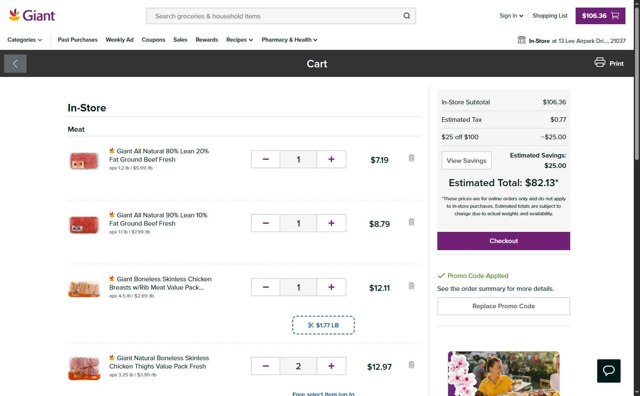Click the Estimated Total: $82.13 text
The image size is (640, 396).
[504, 183]
